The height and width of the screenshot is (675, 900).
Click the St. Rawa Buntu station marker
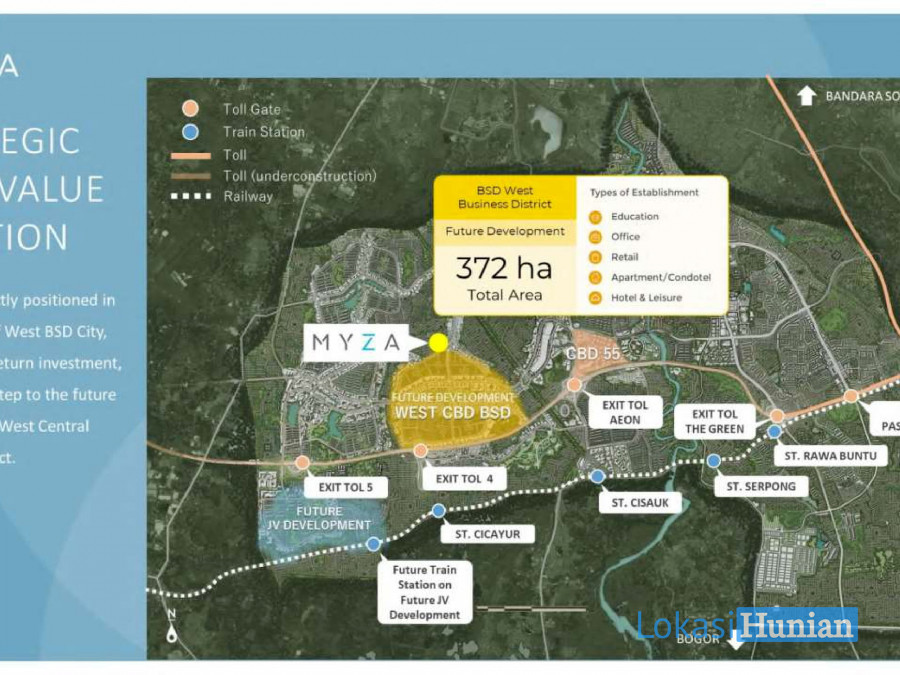(774, 431)
